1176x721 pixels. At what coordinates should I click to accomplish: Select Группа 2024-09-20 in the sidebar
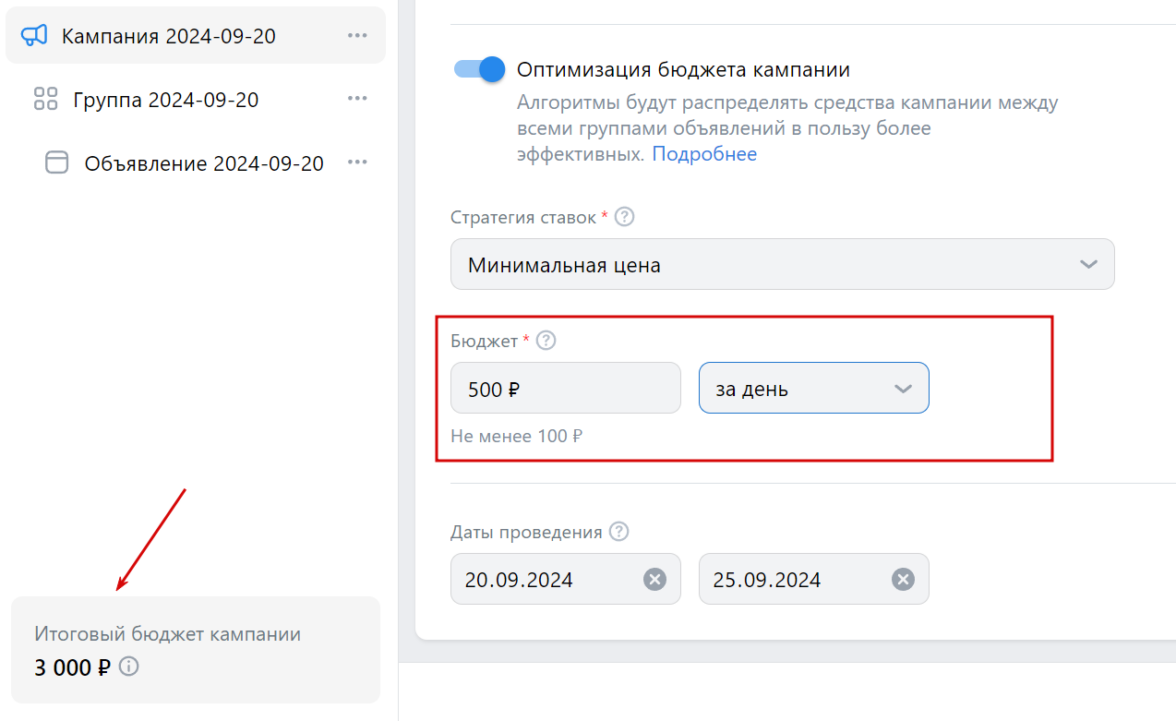(x=166, y=100)
